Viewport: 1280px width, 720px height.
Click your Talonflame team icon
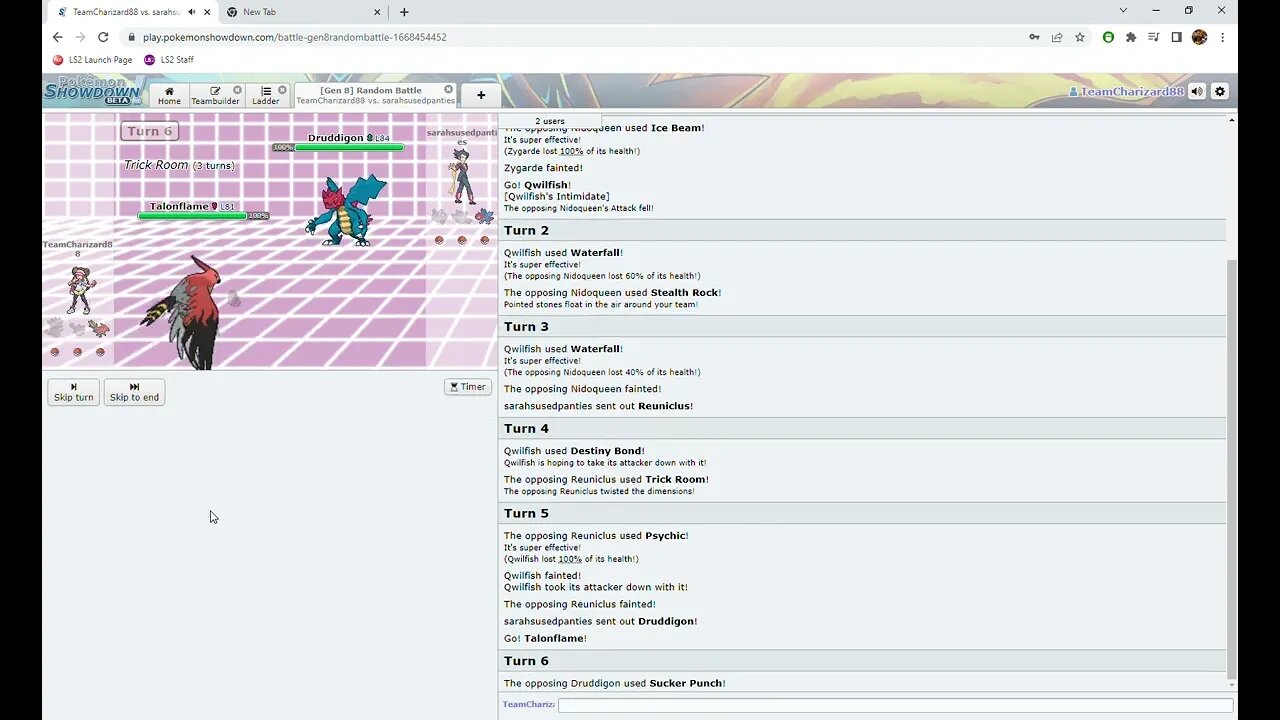[x=99, y=328]
